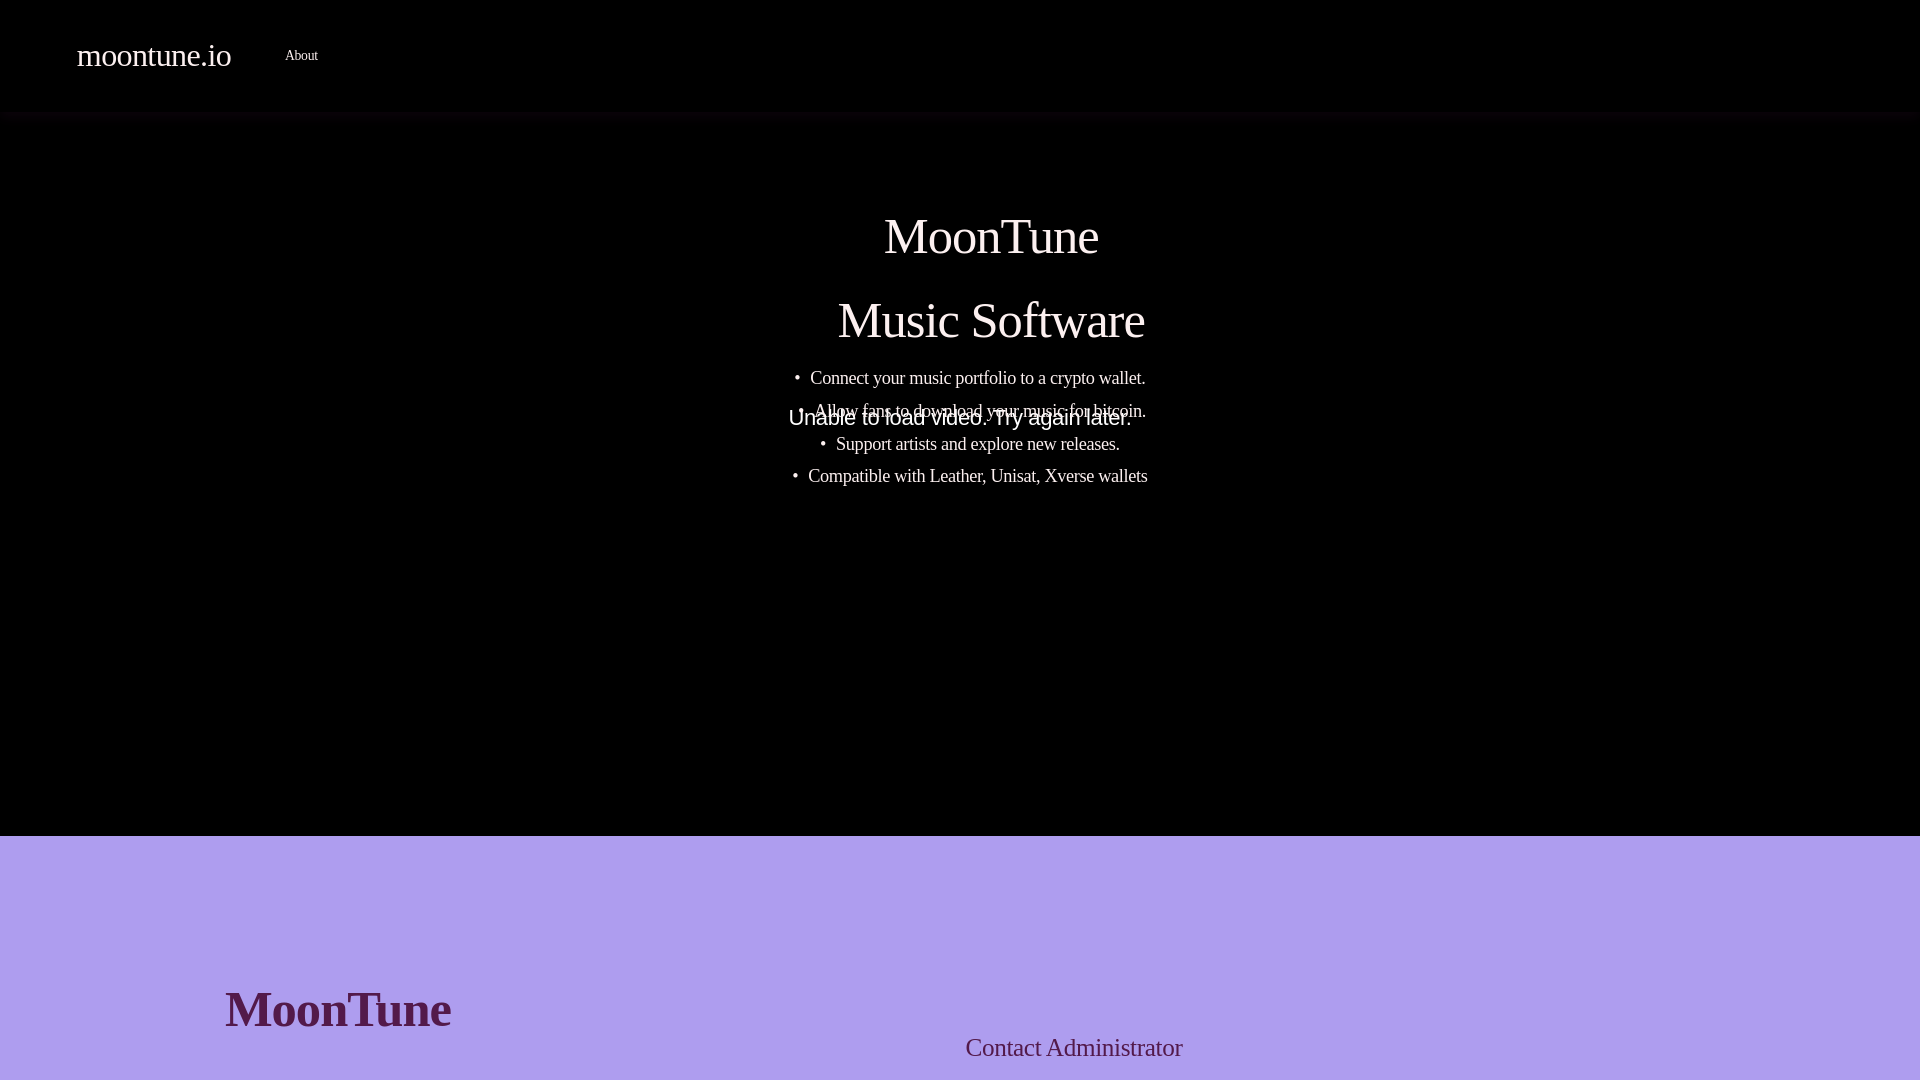Click 'Connect your music portfolio to a crypto wallet.'
This screenshot has height=1080, width=1920.
[x=977, y=378]
